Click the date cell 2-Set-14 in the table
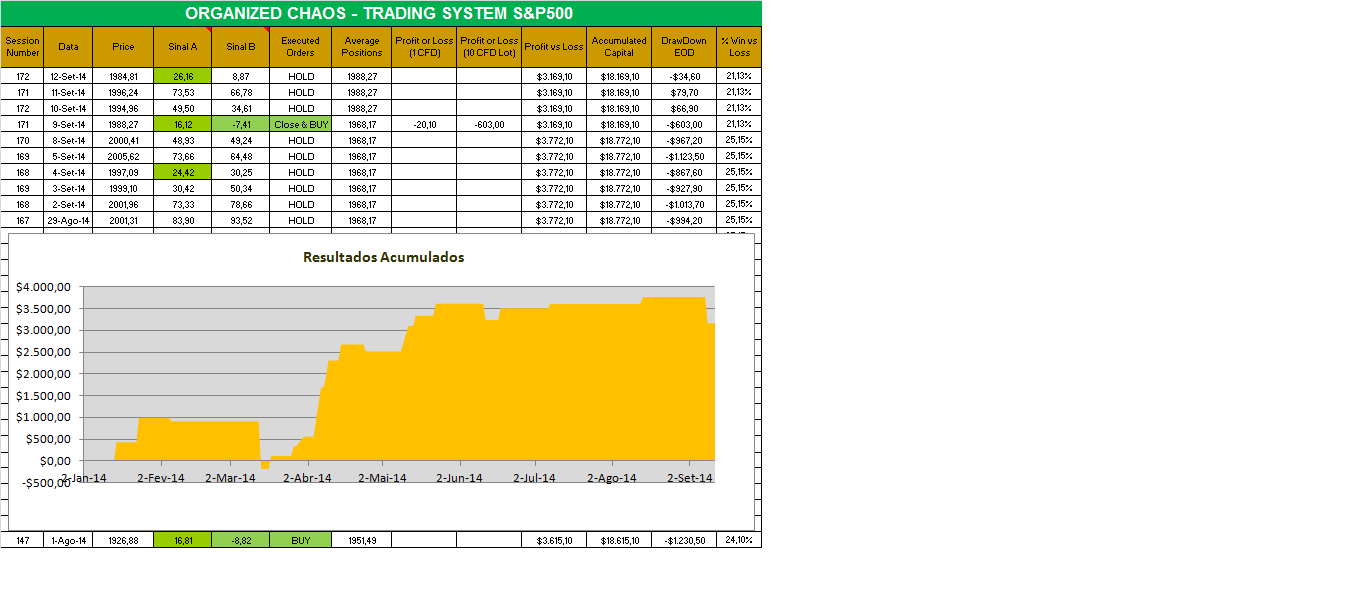This screenshot has height=612, width=1360. [69, 204]
